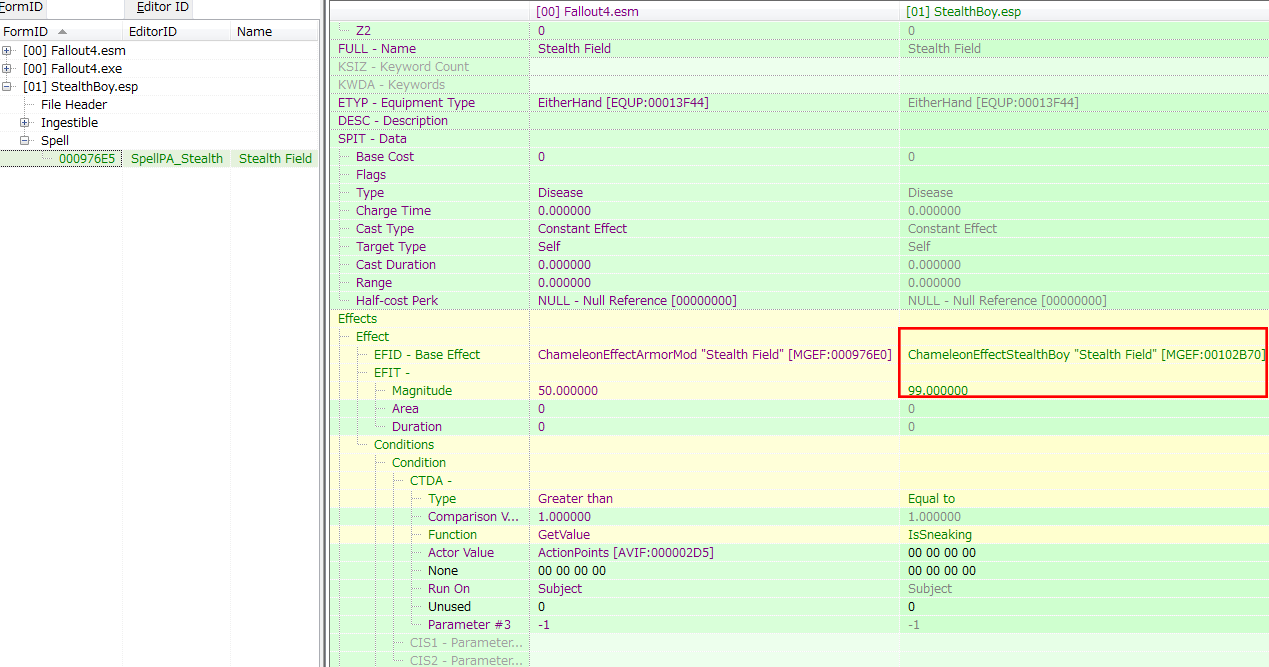Image resolution: width=1269 pixels, height=667 pixels.
Task: Click the ActionPoints [AVIF:000002D5] value
Action: 626,552
